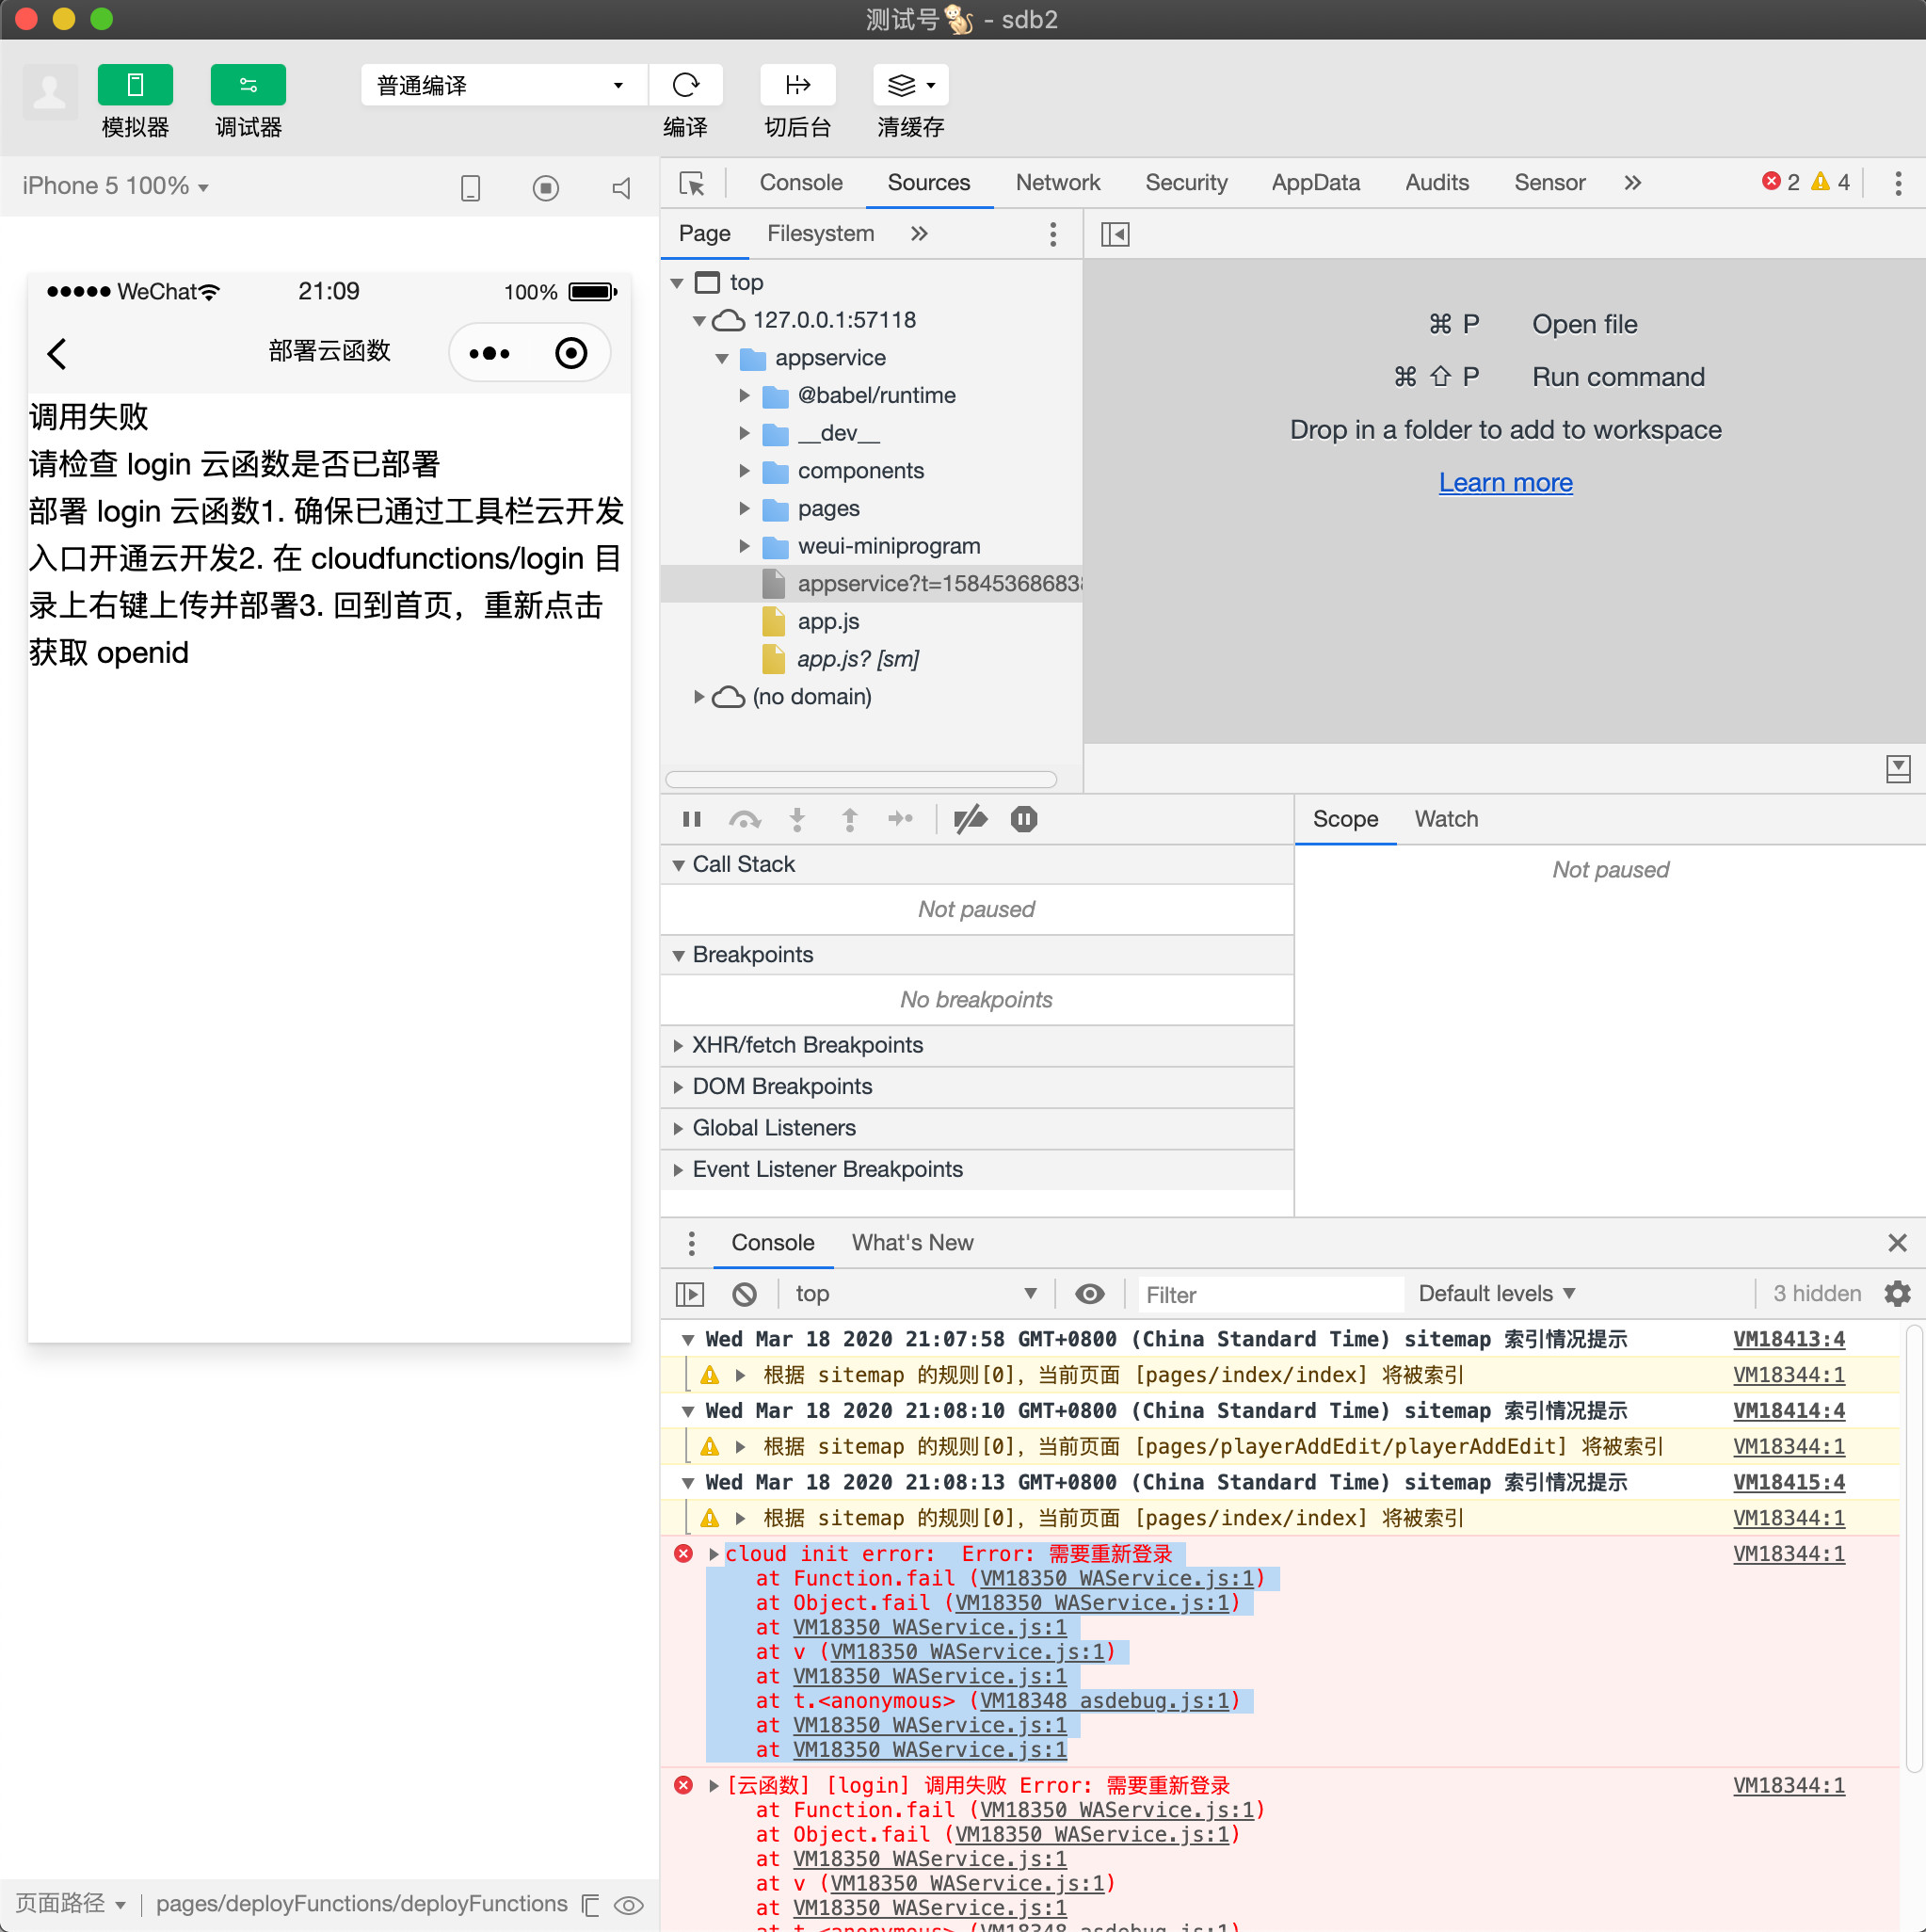Toggle the simulator (模拟器) panel
The width and height of the screenshot is (1926, 1932).
[x=135, y=85]
